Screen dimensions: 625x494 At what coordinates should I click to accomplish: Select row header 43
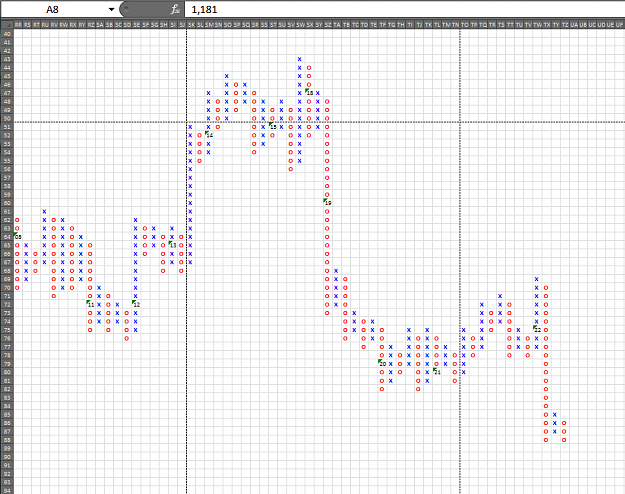pyautogui.click(x=7, y=59)
